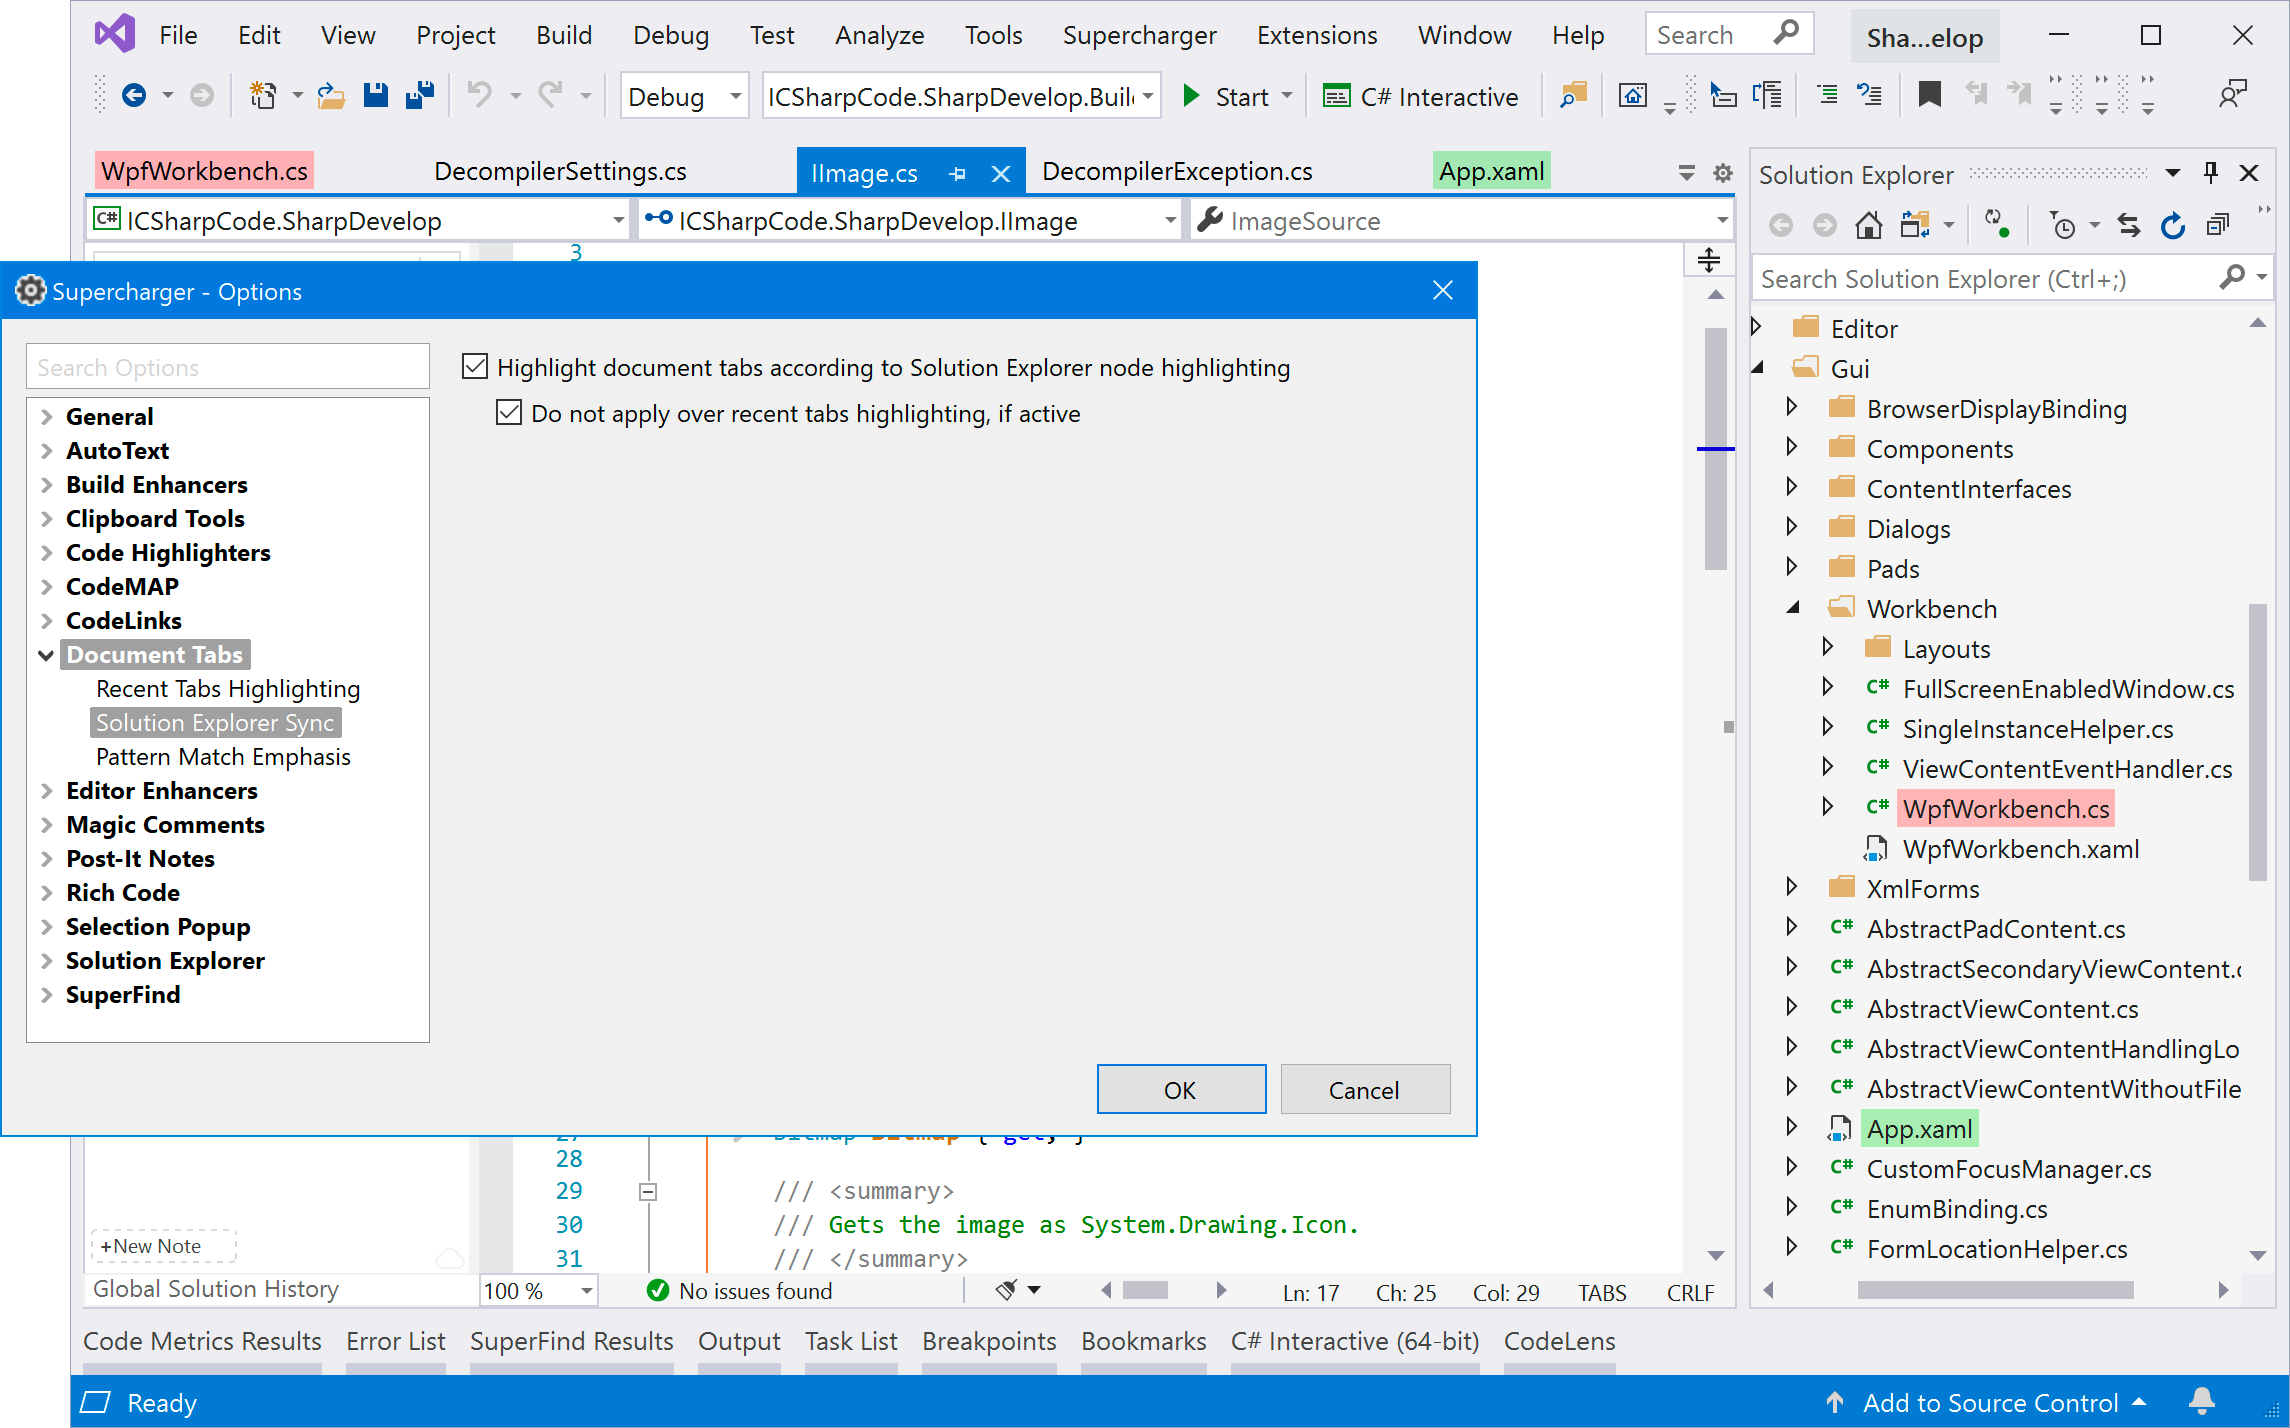Click Collapse All icon in Solution Explorer
The image size is (2290, 1428).
tap(2217, 225)
